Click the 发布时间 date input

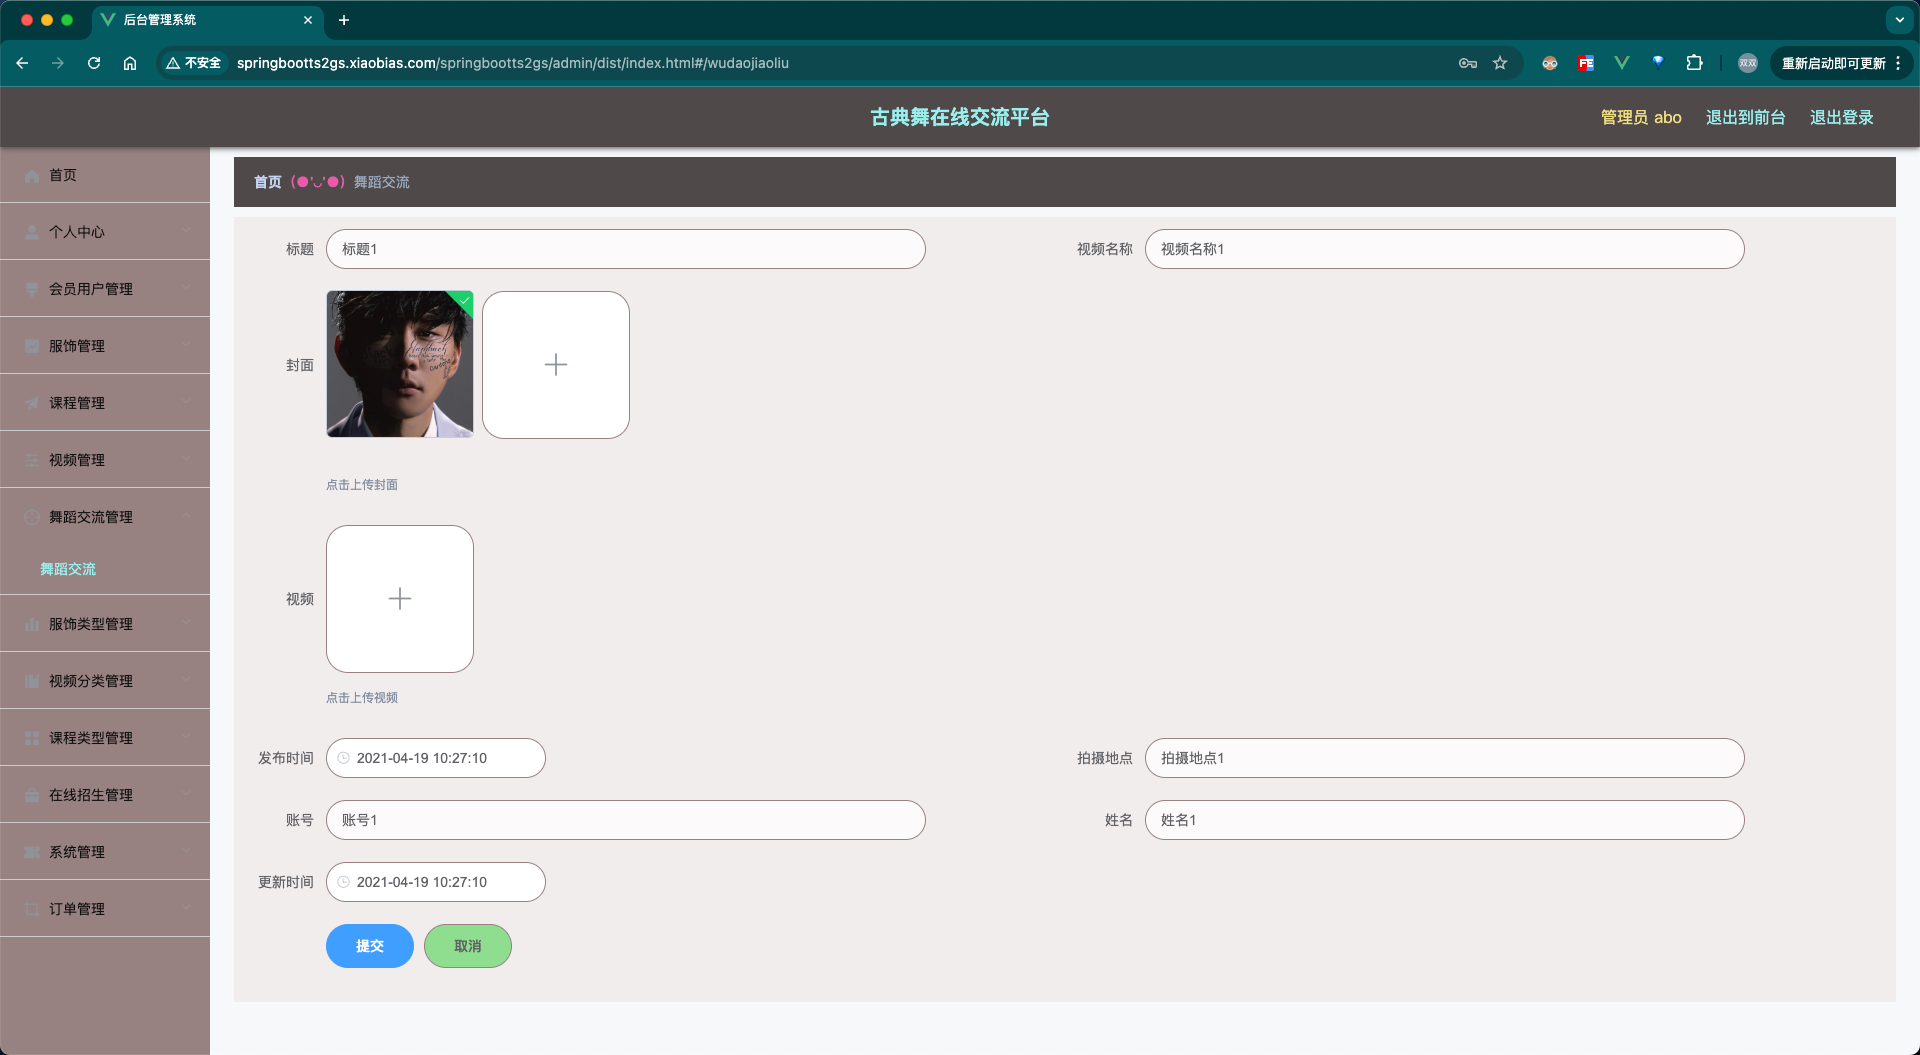436,758
